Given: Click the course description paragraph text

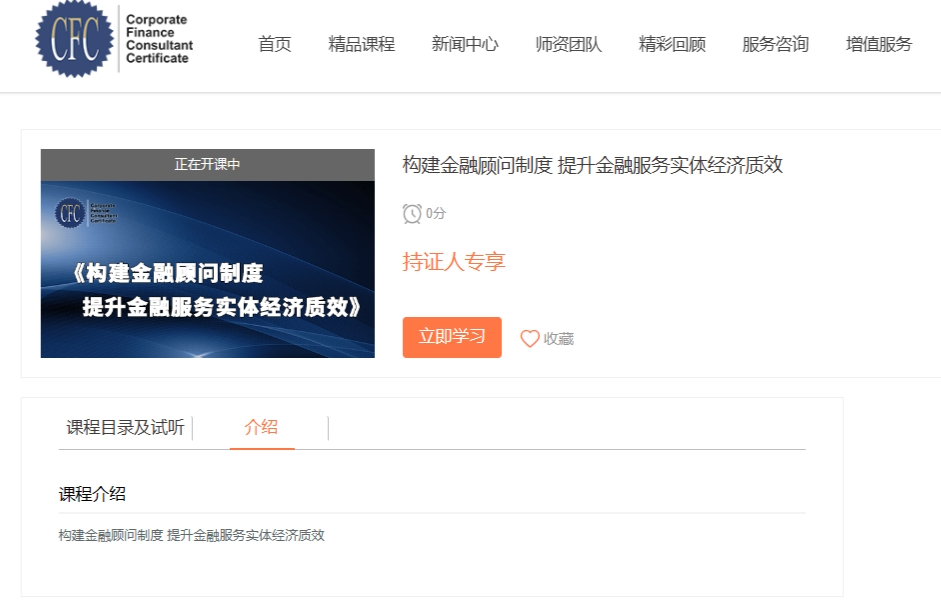Looking at the screenshot, I should coord(191,536).
